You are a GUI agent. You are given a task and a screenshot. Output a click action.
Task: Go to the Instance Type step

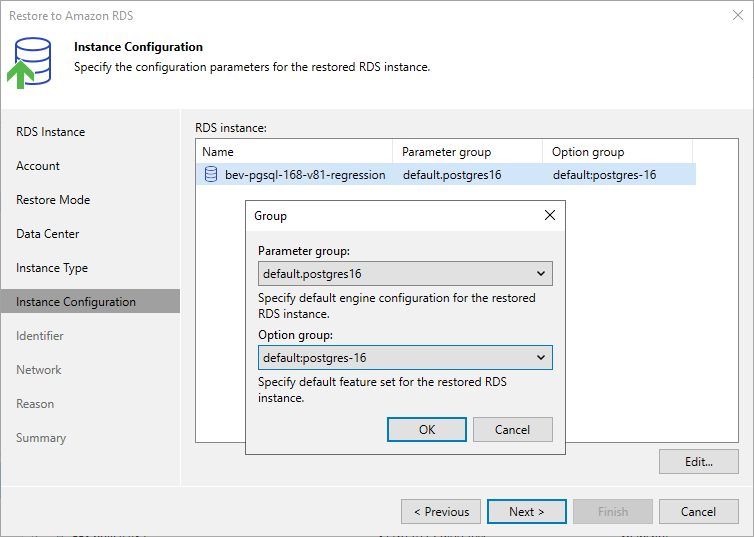pyautogui.click(x=52, y=268)
